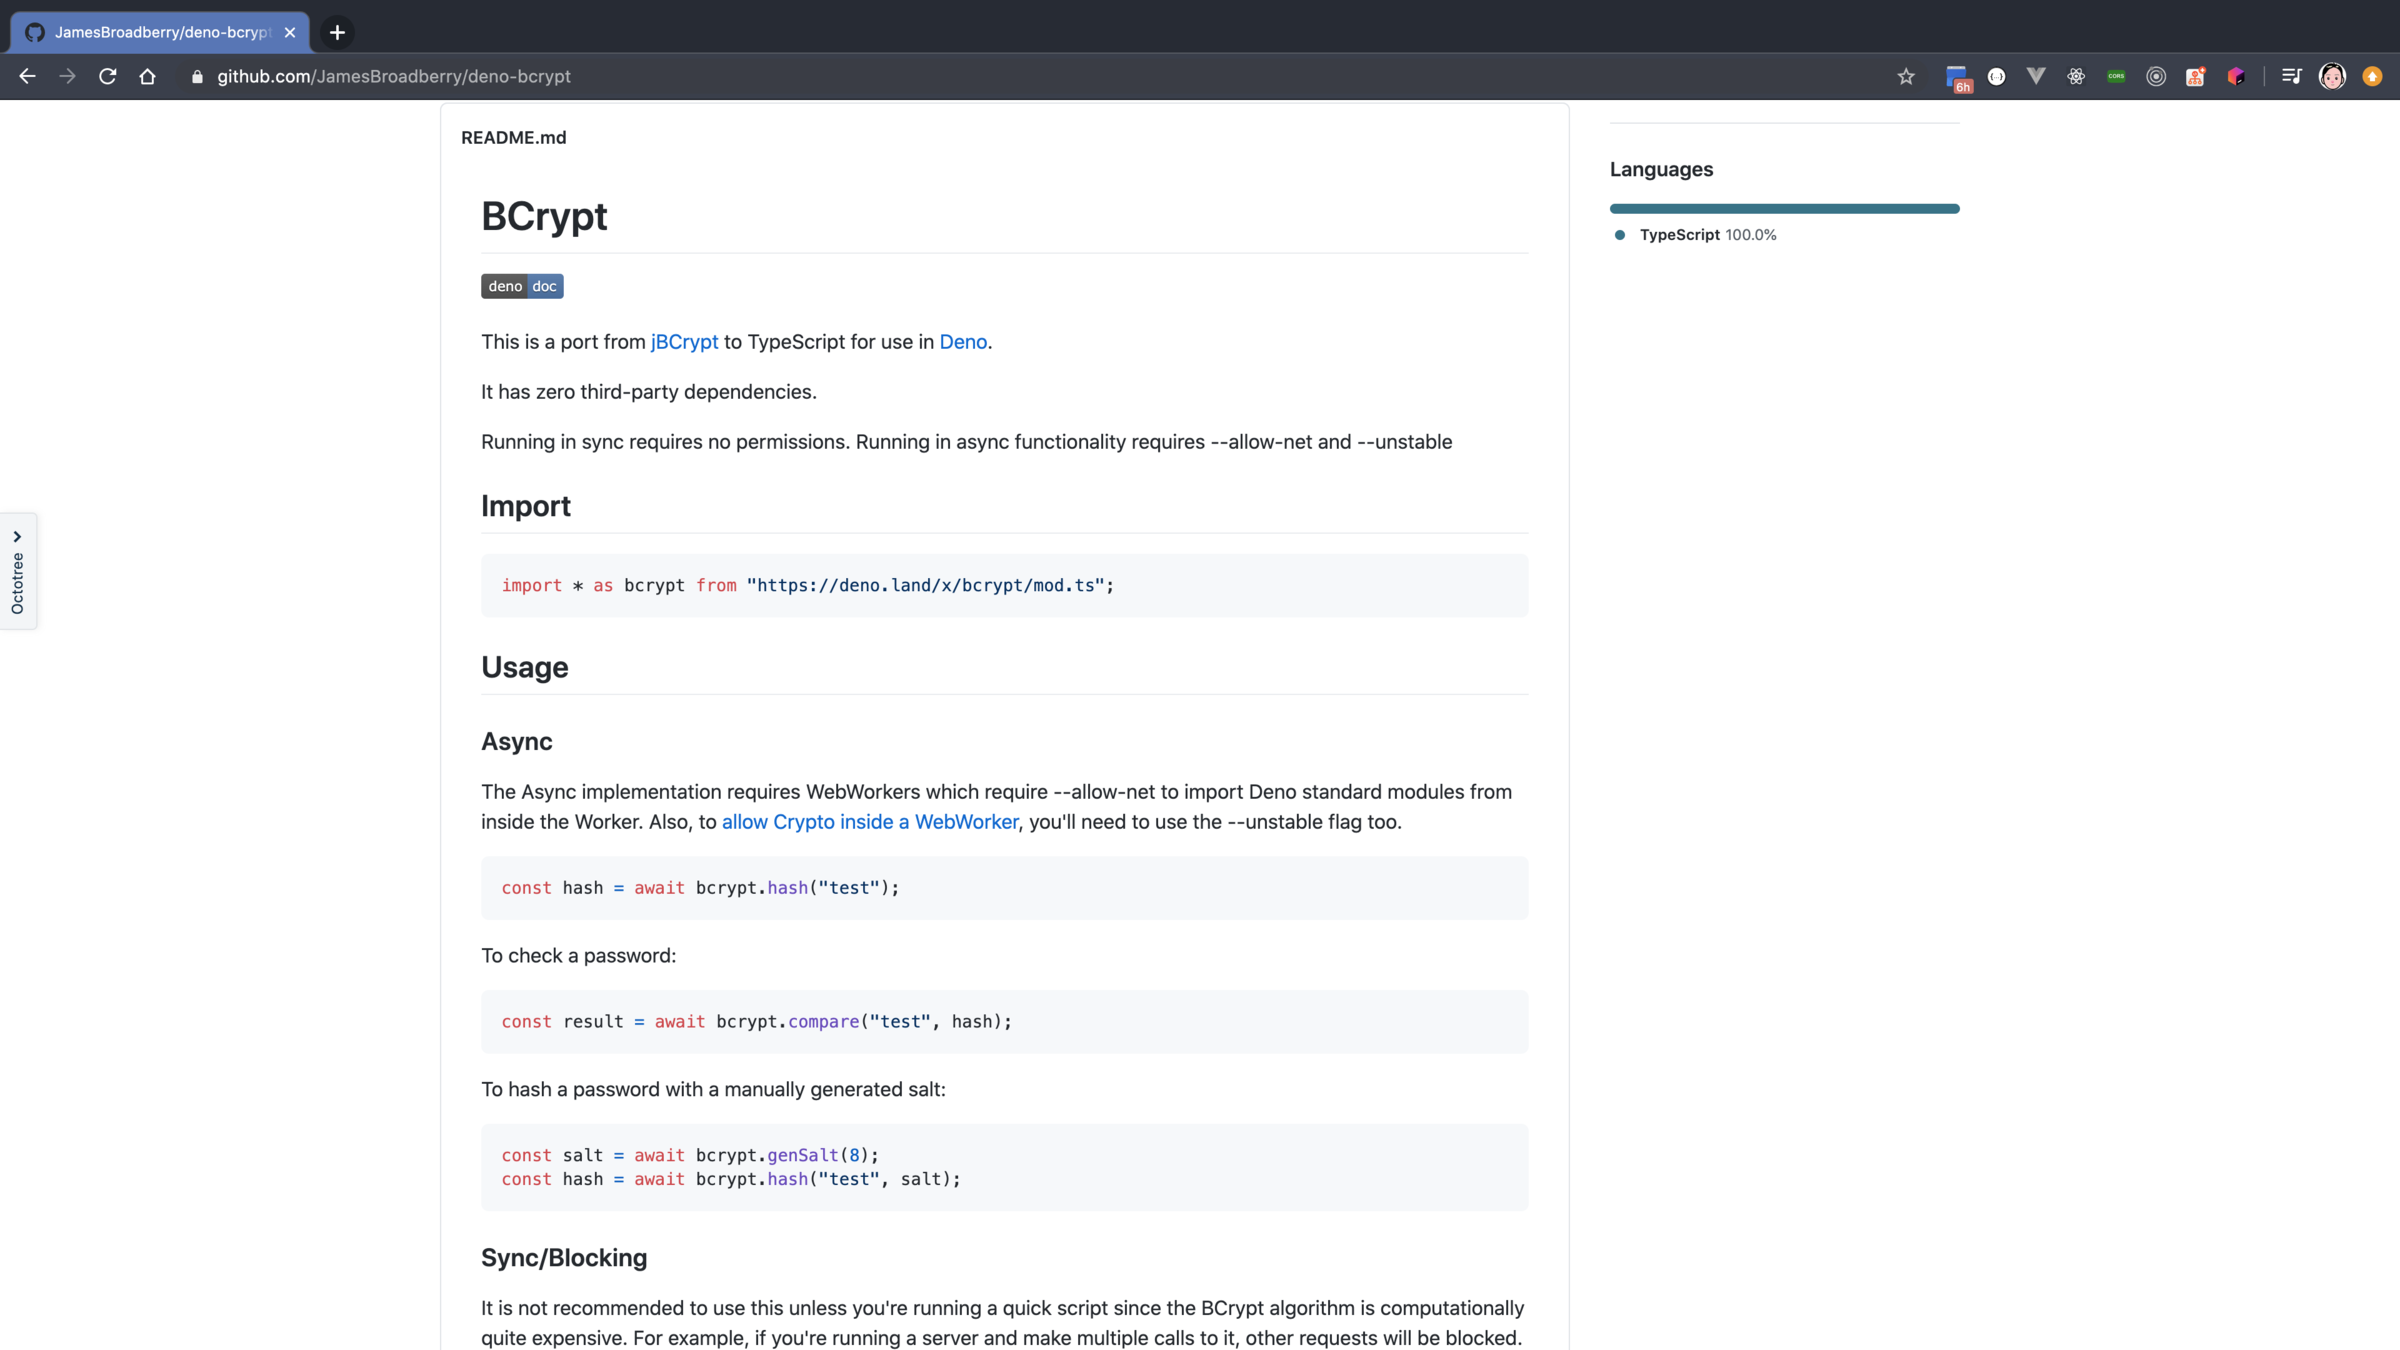Go to the browser home page
Image resolution: width=2400 pixels, height=1350 pixels.
[x=148, y=76]
